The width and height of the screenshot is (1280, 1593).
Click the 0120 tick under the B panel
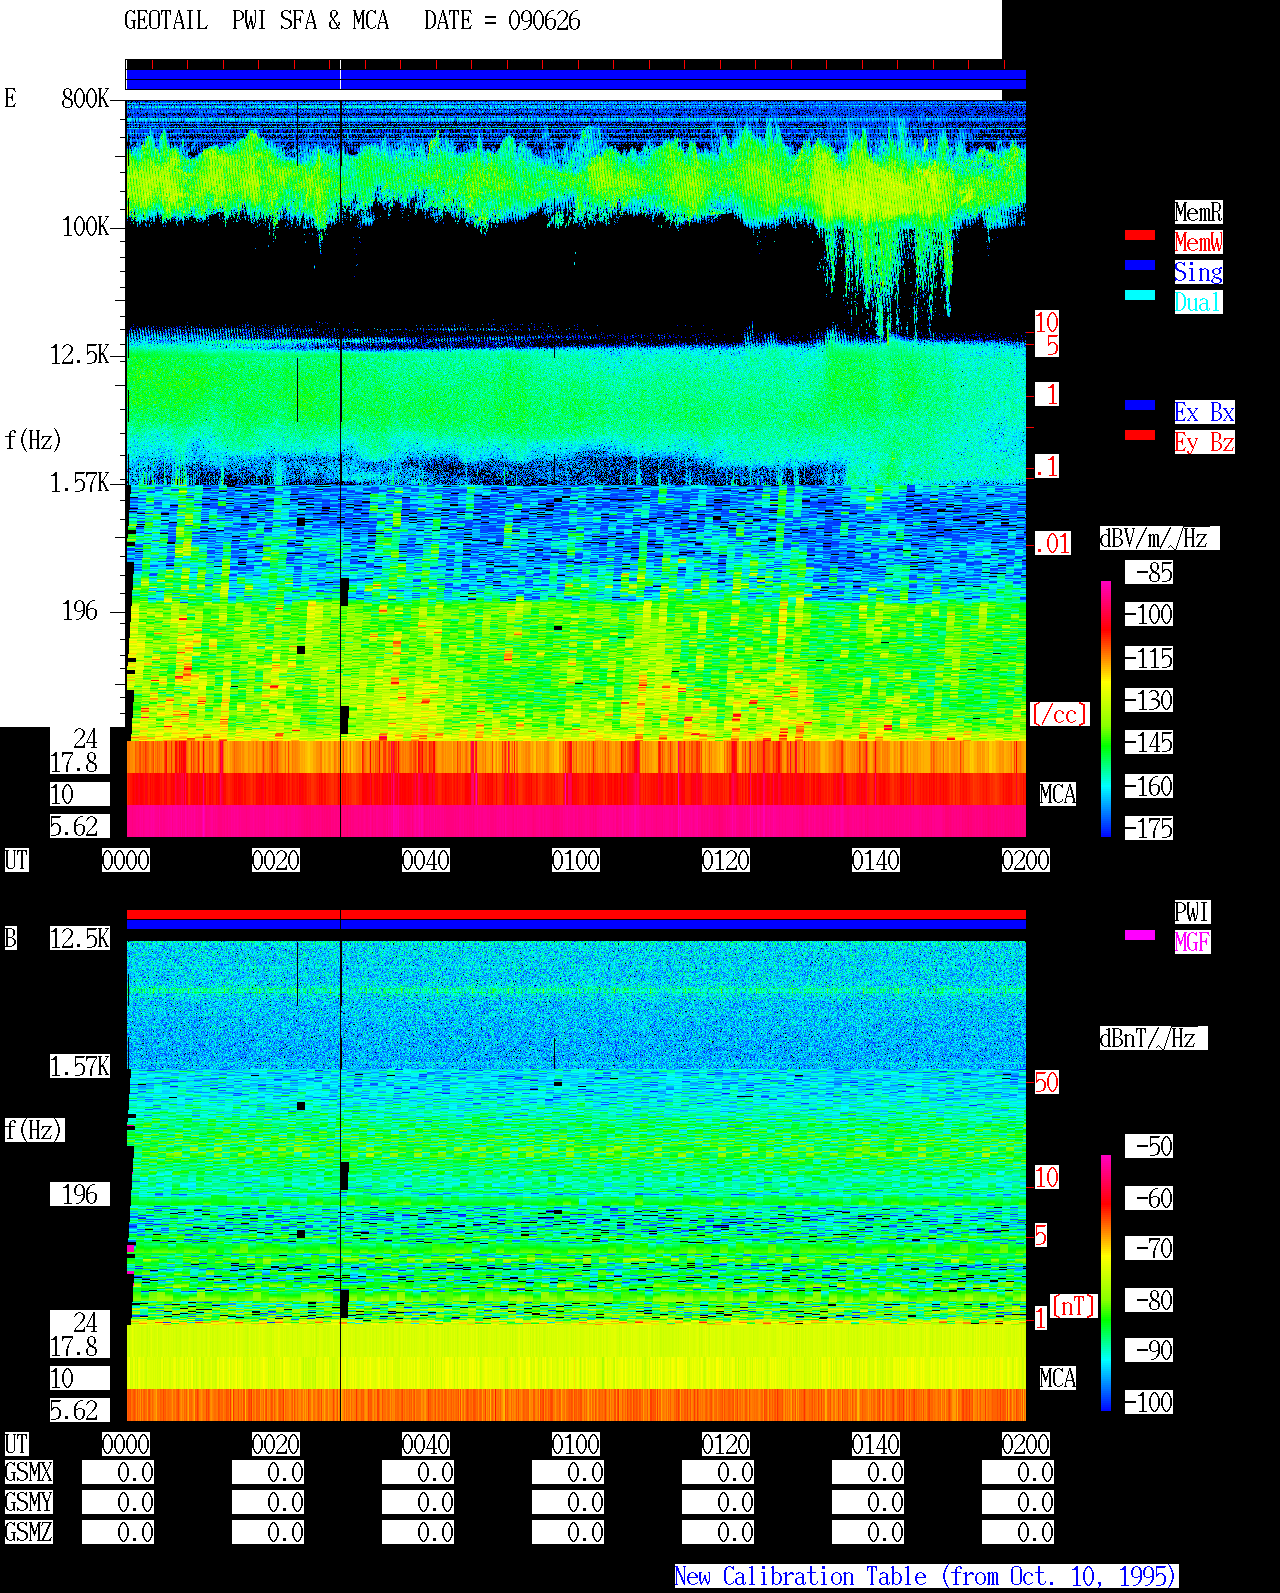point(726,1444)
